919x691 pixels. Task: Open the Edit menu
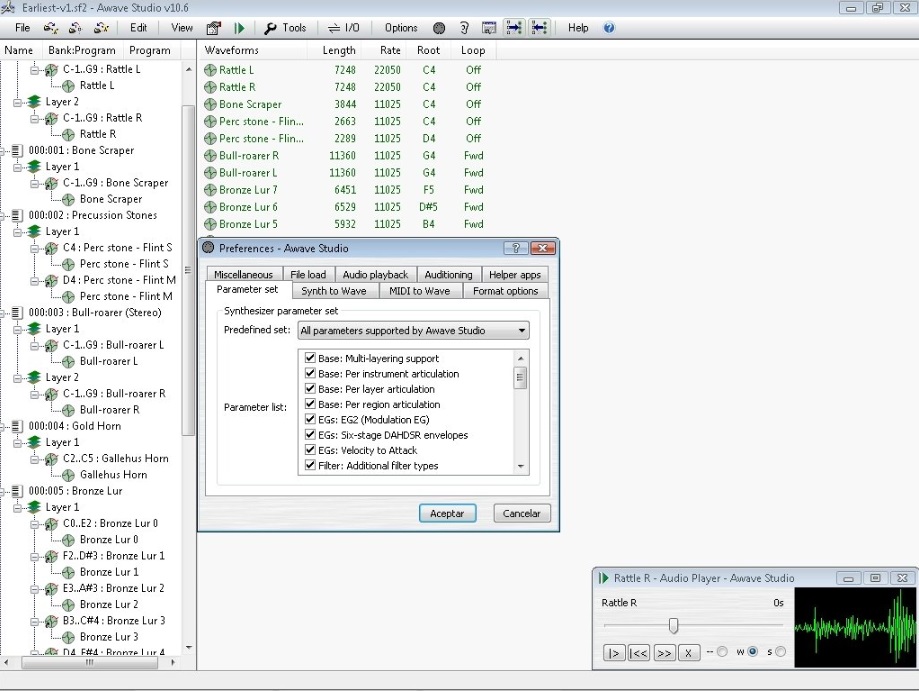tap(138, 28)
